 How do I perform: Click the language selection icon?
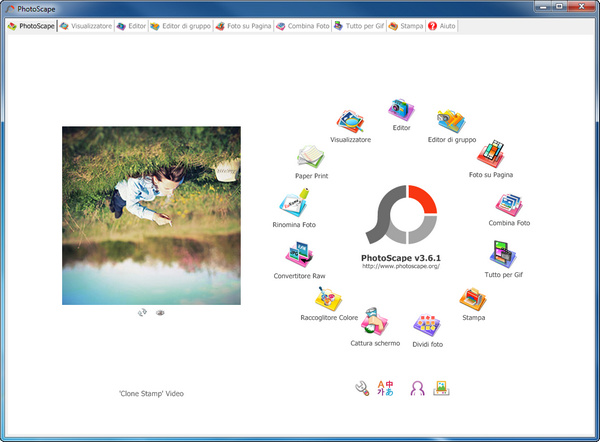click(x=386, y=388)
